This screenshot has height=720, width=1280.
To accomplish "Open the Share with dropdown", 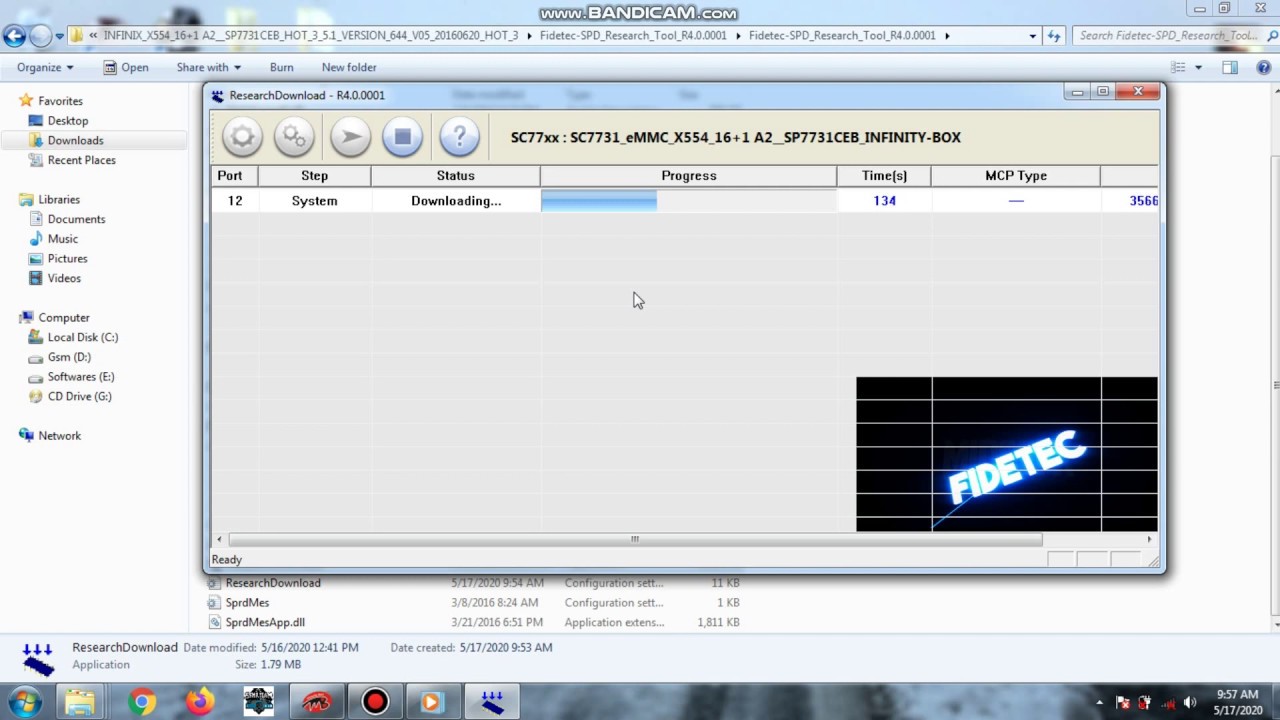I will click(x=208, y=67).
